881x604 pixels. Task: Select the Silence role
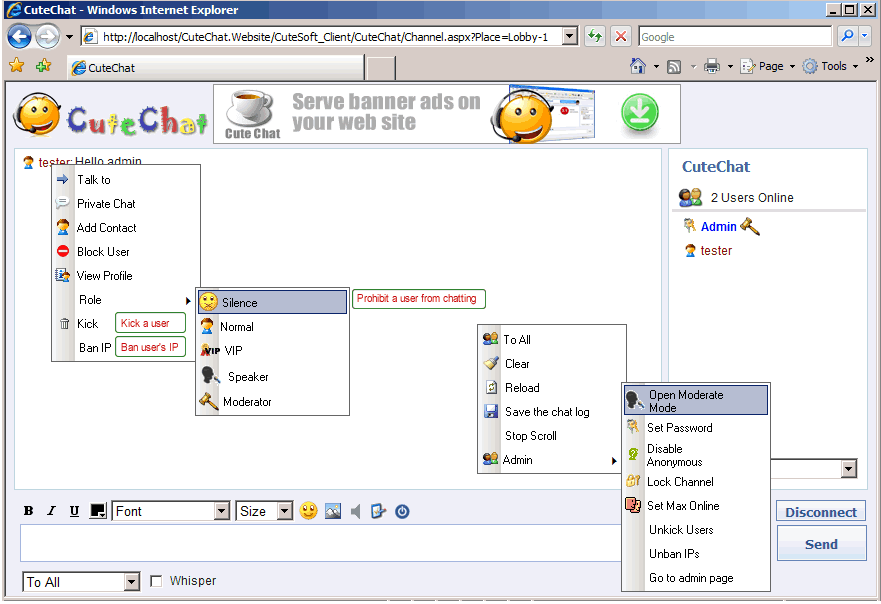click(273, 302)
